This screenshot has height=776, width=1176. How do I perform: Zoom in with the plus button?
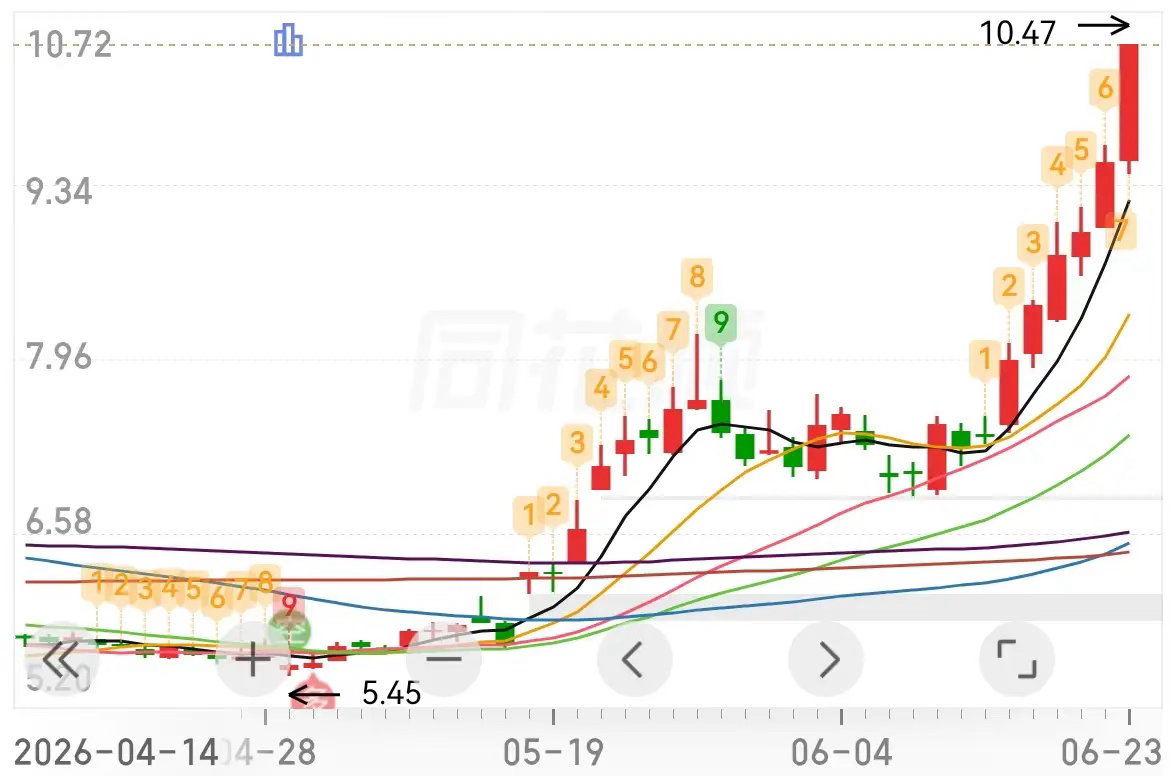point(253,660)
